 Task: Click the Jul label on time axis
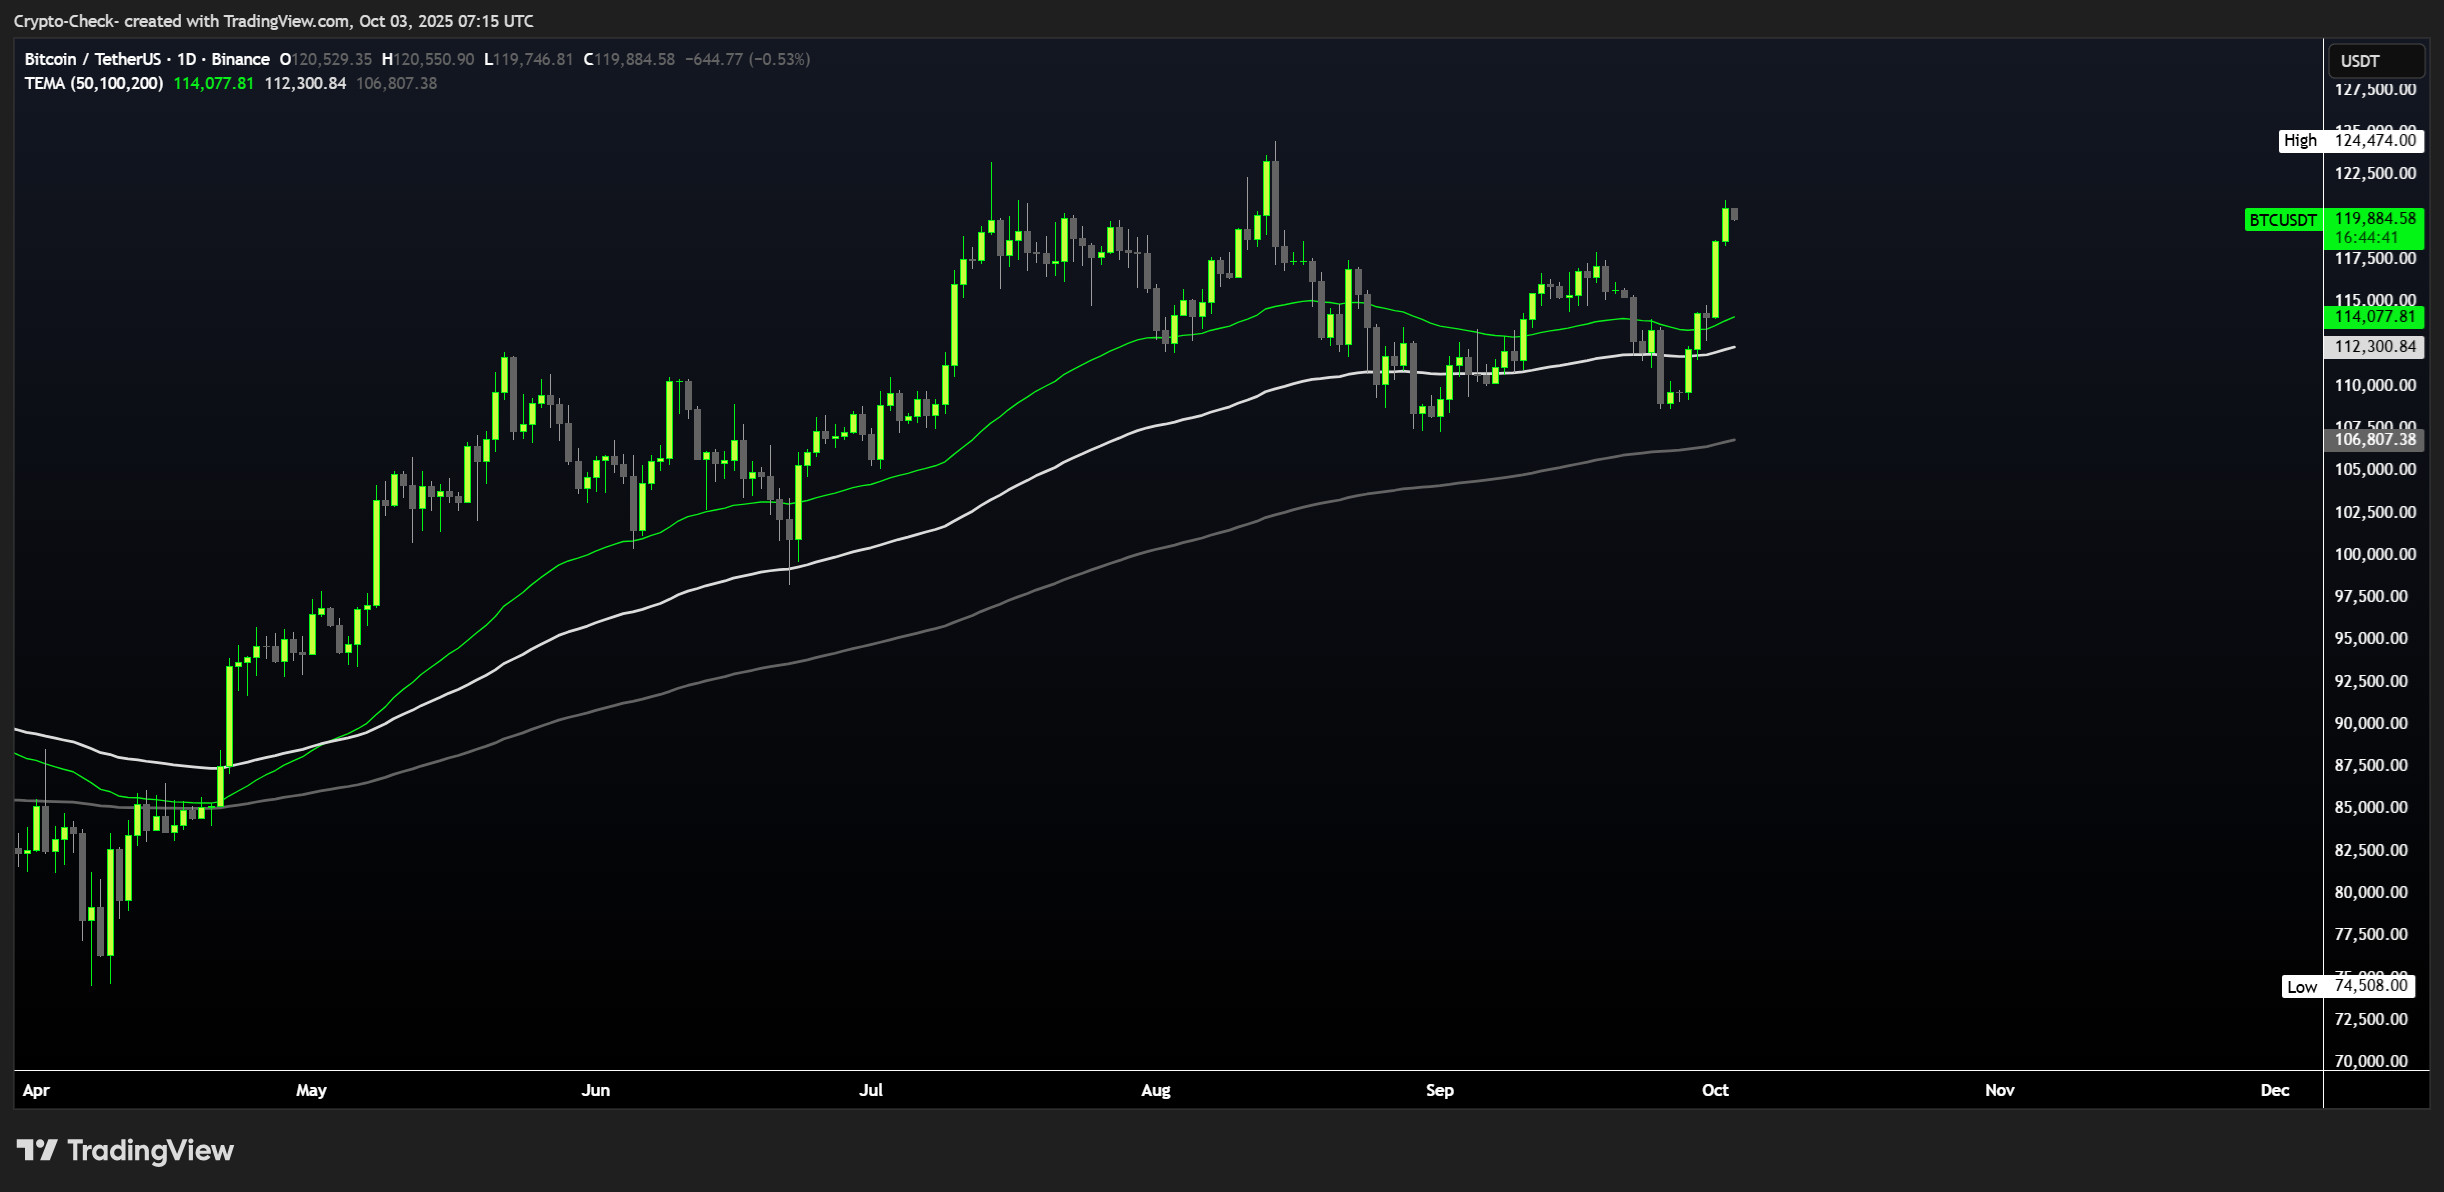[x=871, y=1090]
